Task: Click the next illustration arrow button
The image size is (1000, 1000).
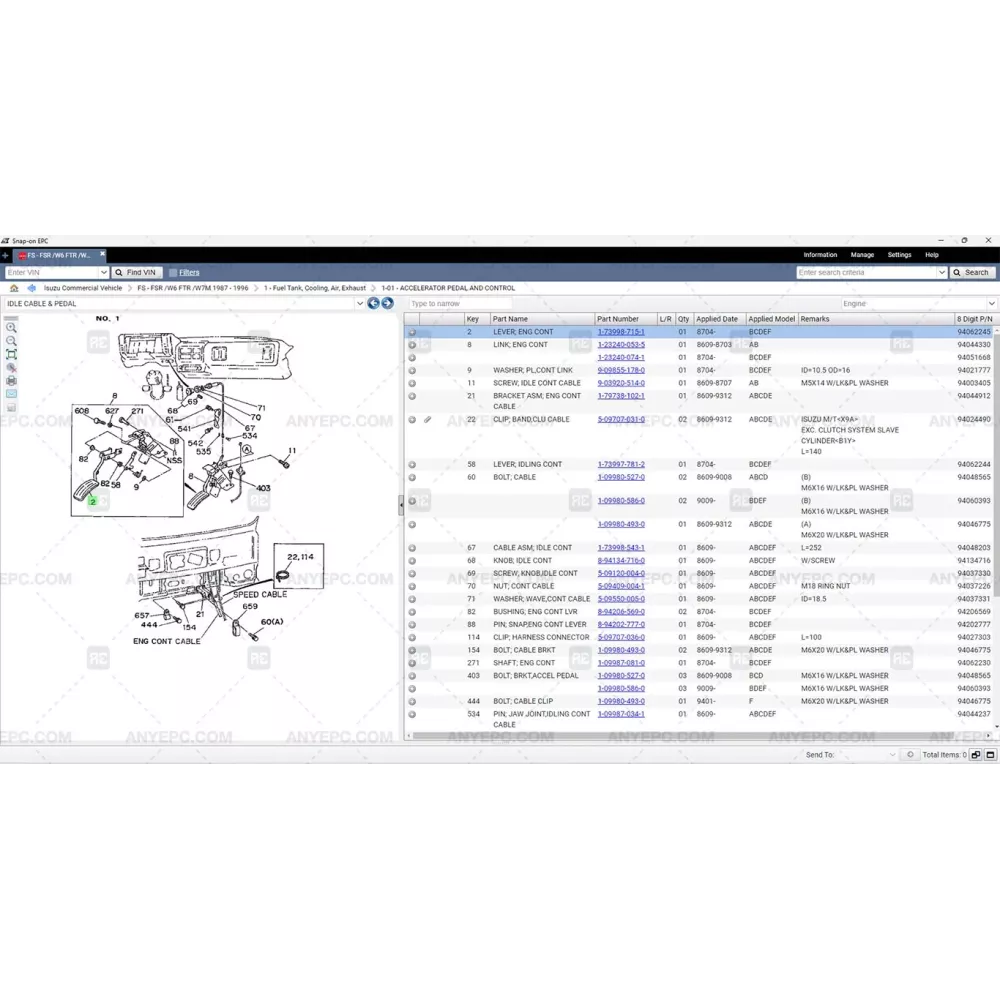Action: tap(387, 303)
